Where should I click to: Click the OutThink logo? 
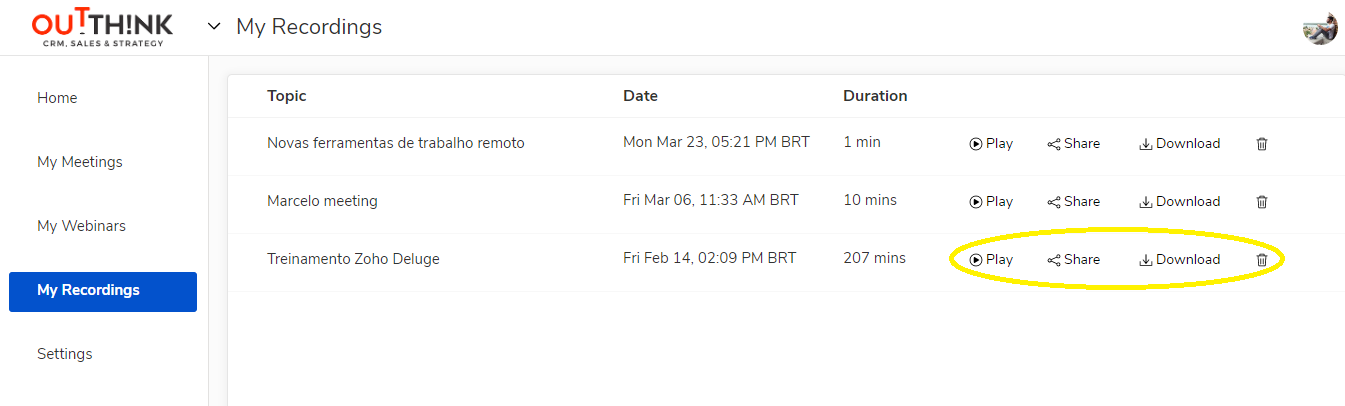(x=102, y=28)
